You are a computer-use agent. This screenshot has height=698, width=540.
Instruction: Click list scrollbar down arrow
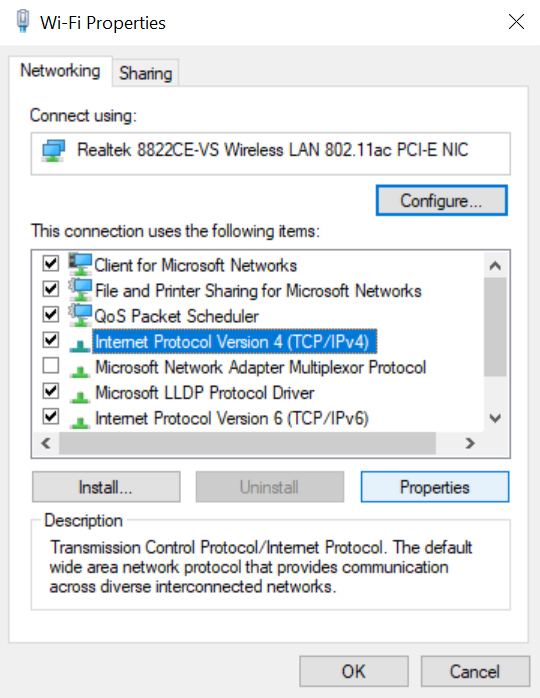click(x=495, y=418)
